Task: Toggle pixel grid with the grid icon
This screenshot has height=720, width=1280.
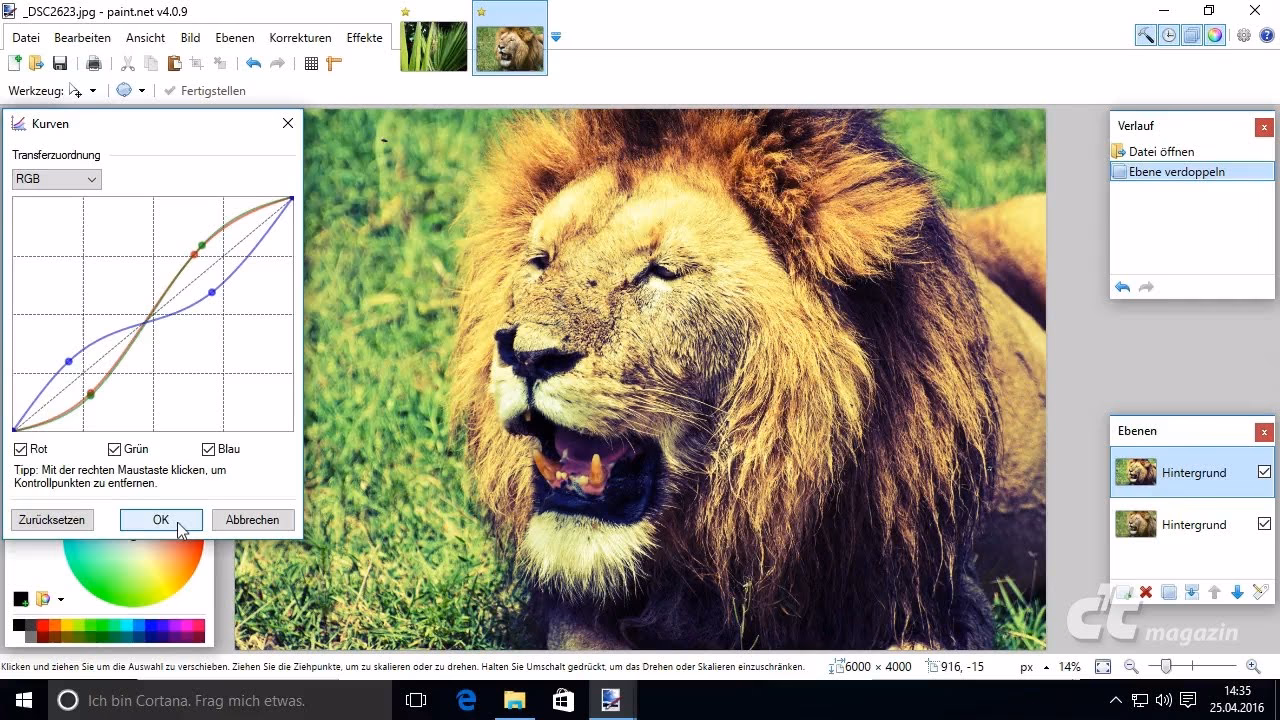Action: click(x=313, y=62)
